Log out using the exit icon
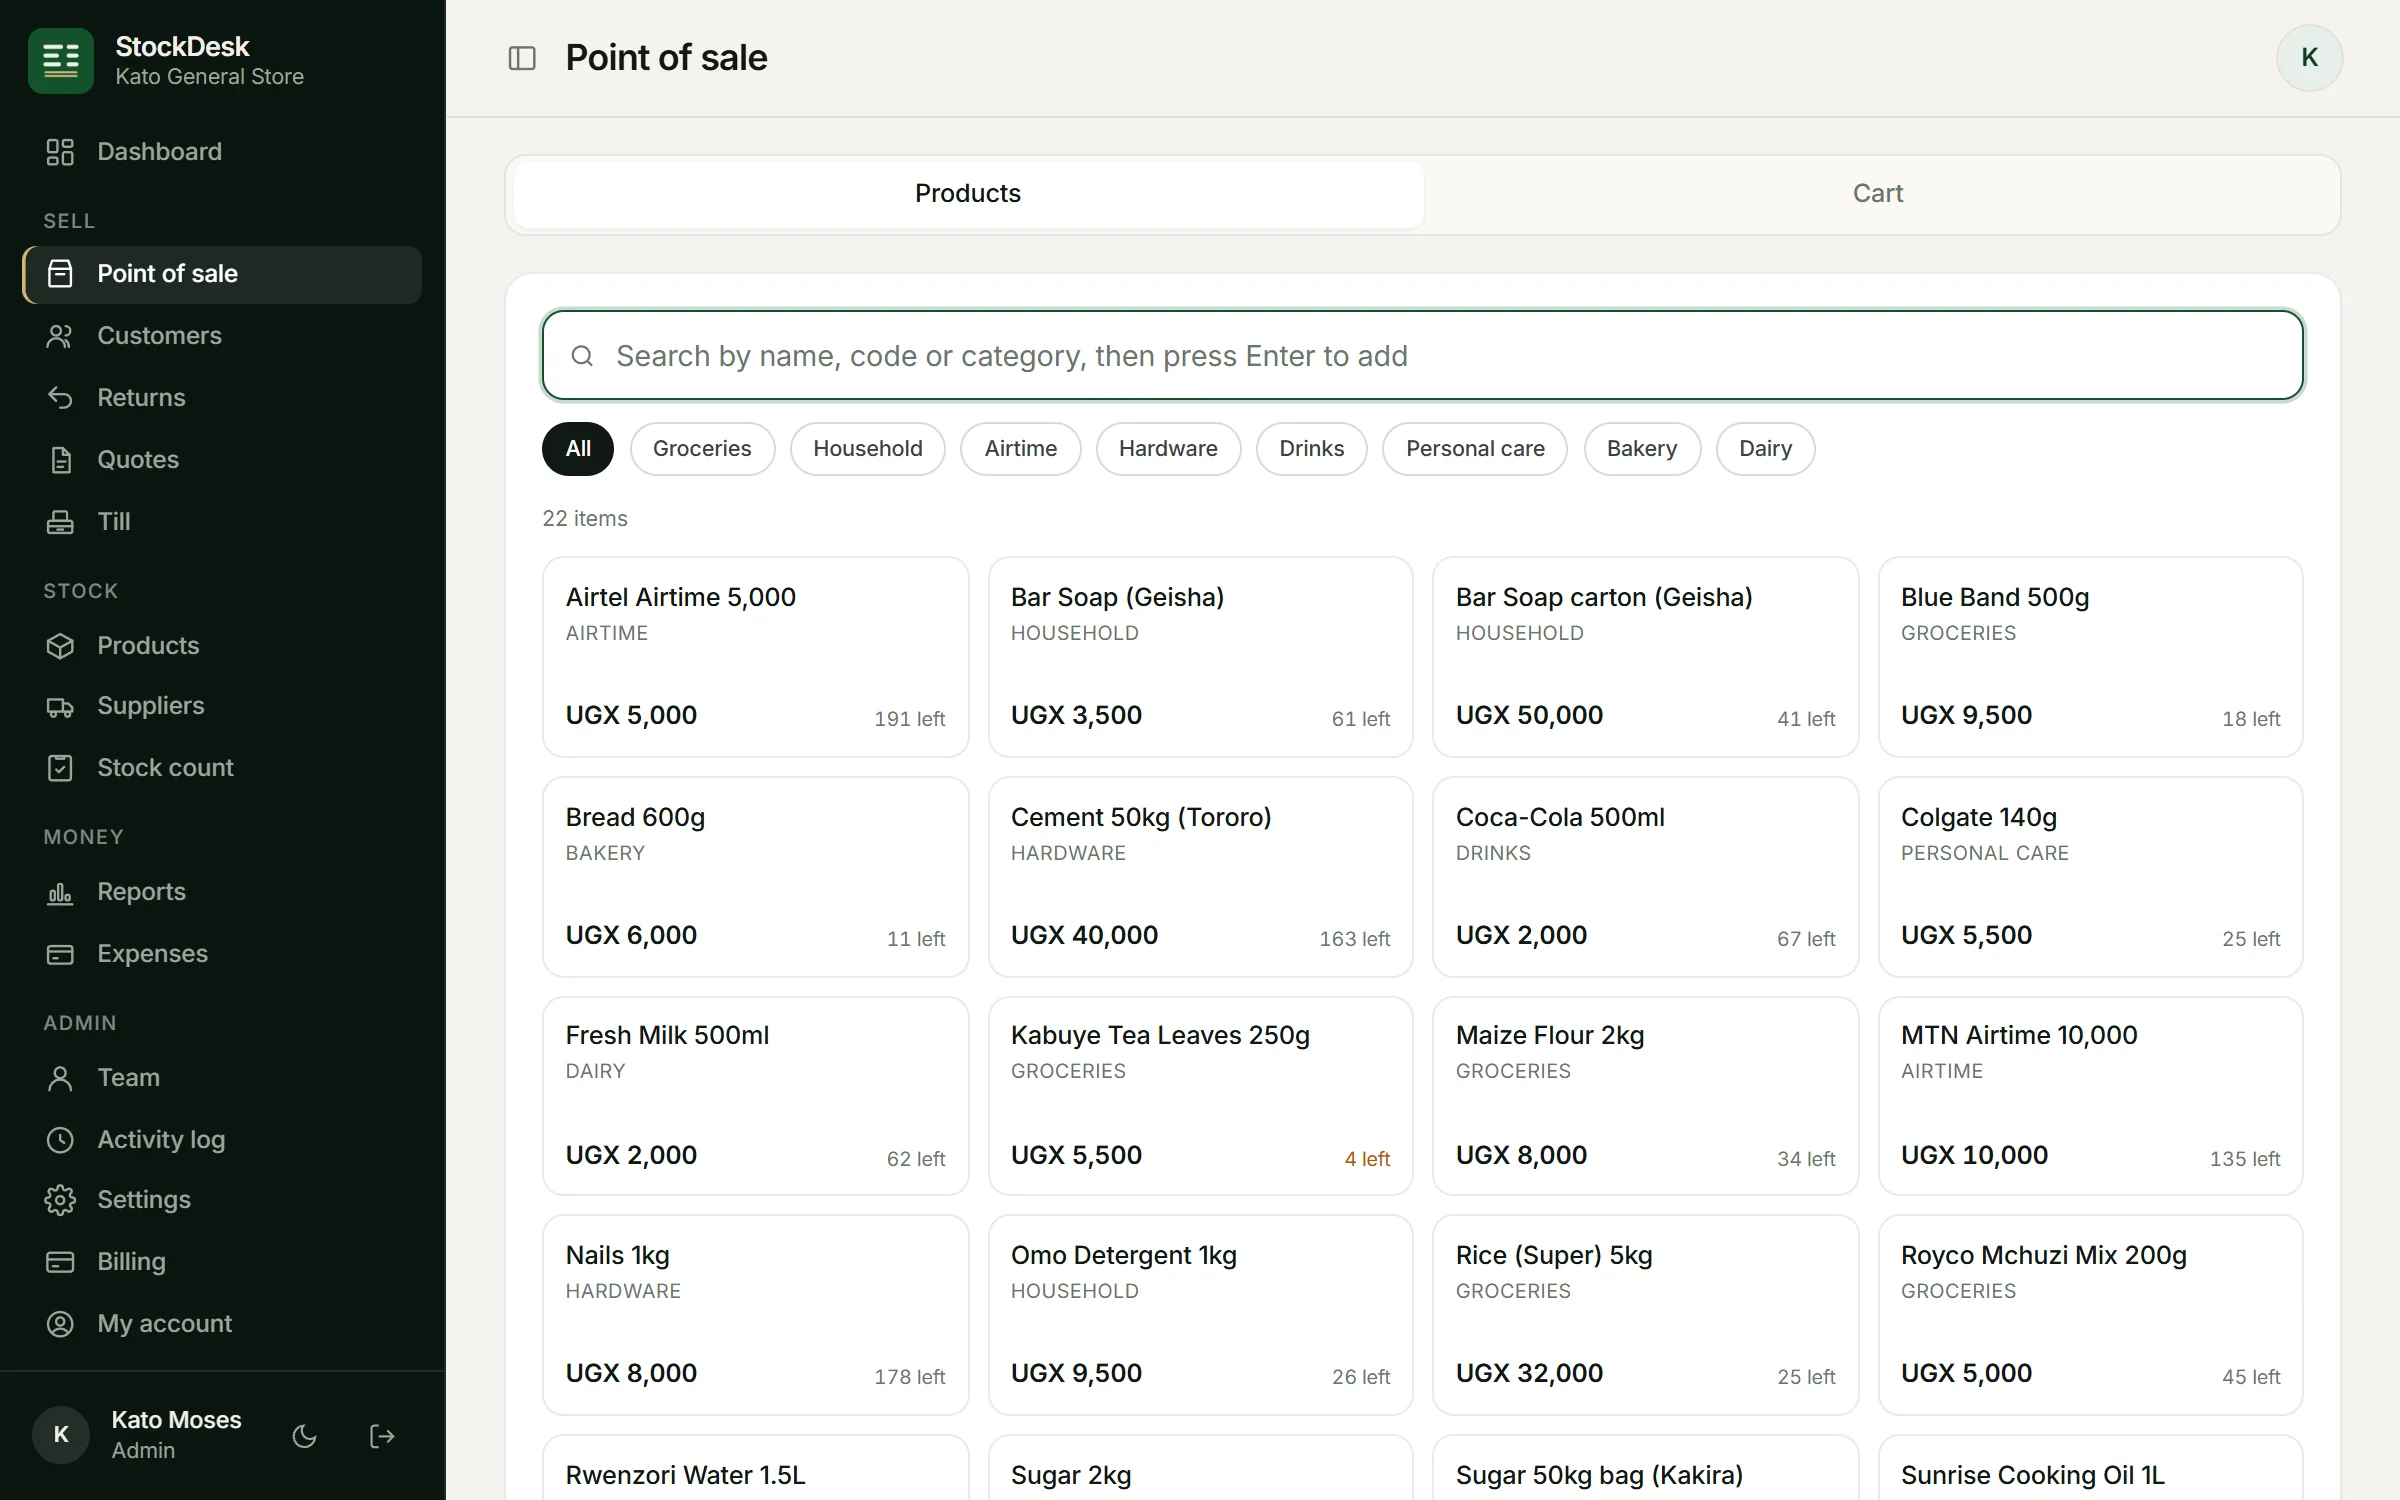 (382, 1436)
